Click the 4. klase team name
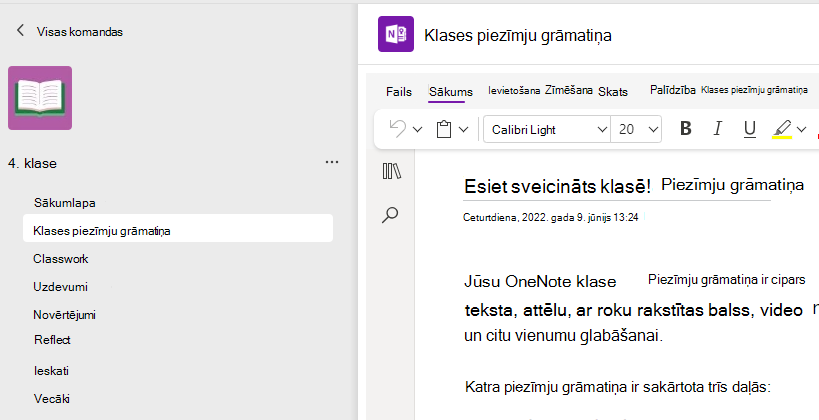 (x=32, y=163)
